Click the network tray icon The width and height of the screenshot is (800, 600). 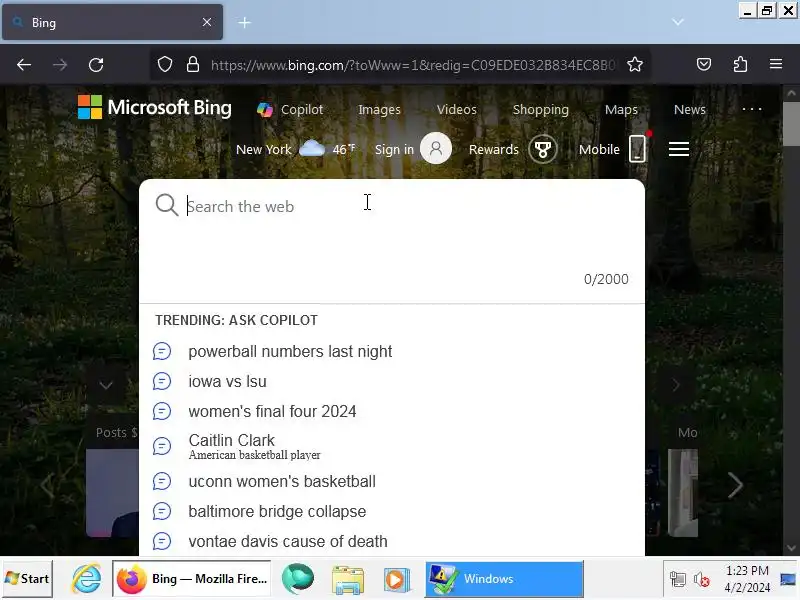pos(678,580)
